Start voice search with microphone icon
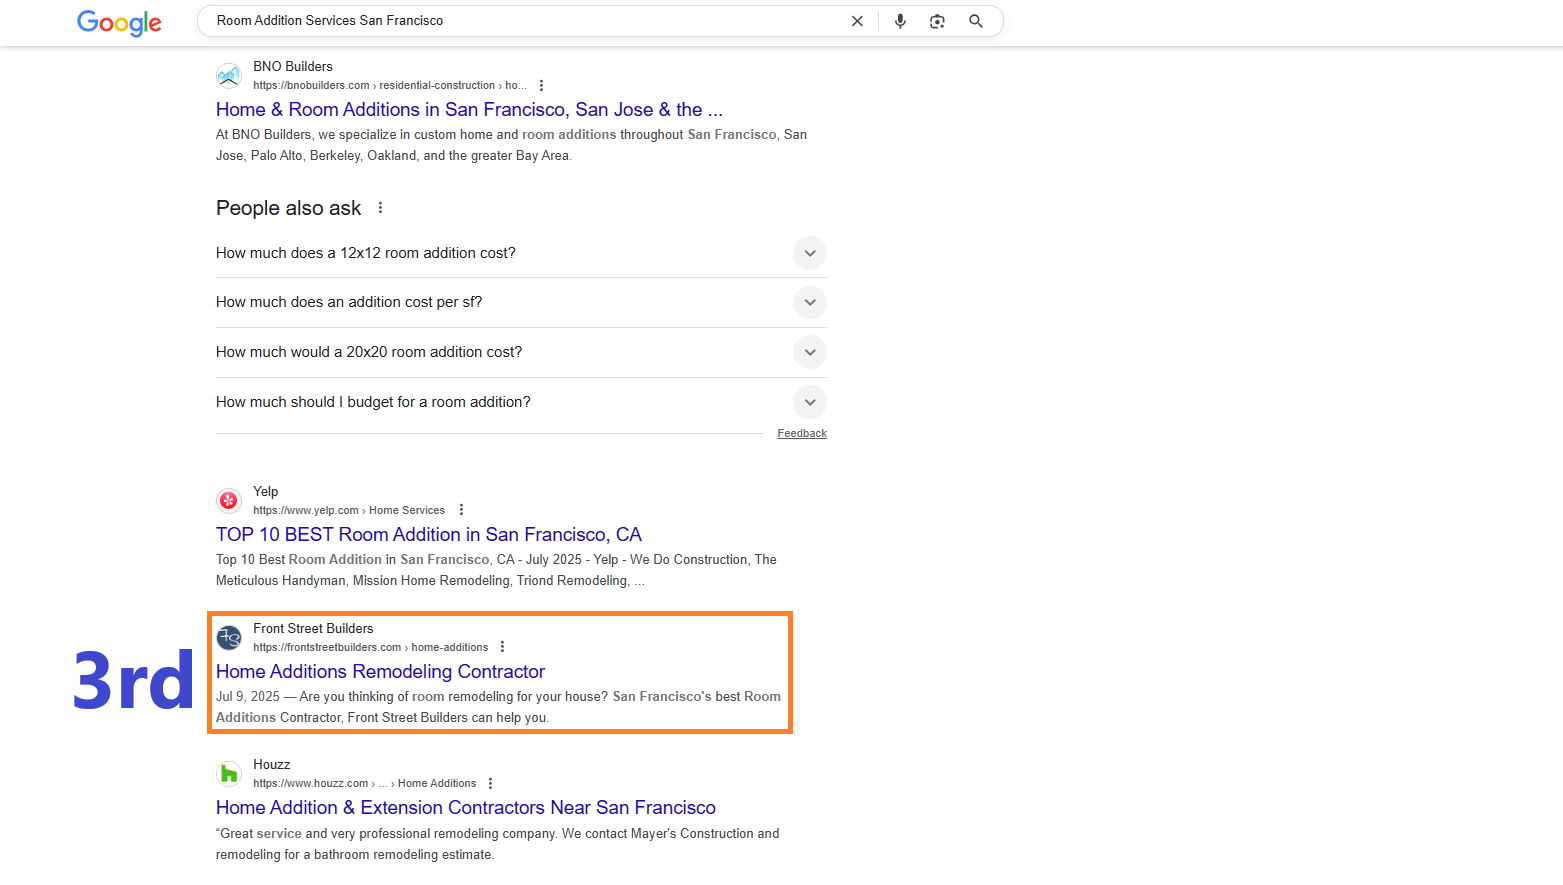 (x=900, y=21)
